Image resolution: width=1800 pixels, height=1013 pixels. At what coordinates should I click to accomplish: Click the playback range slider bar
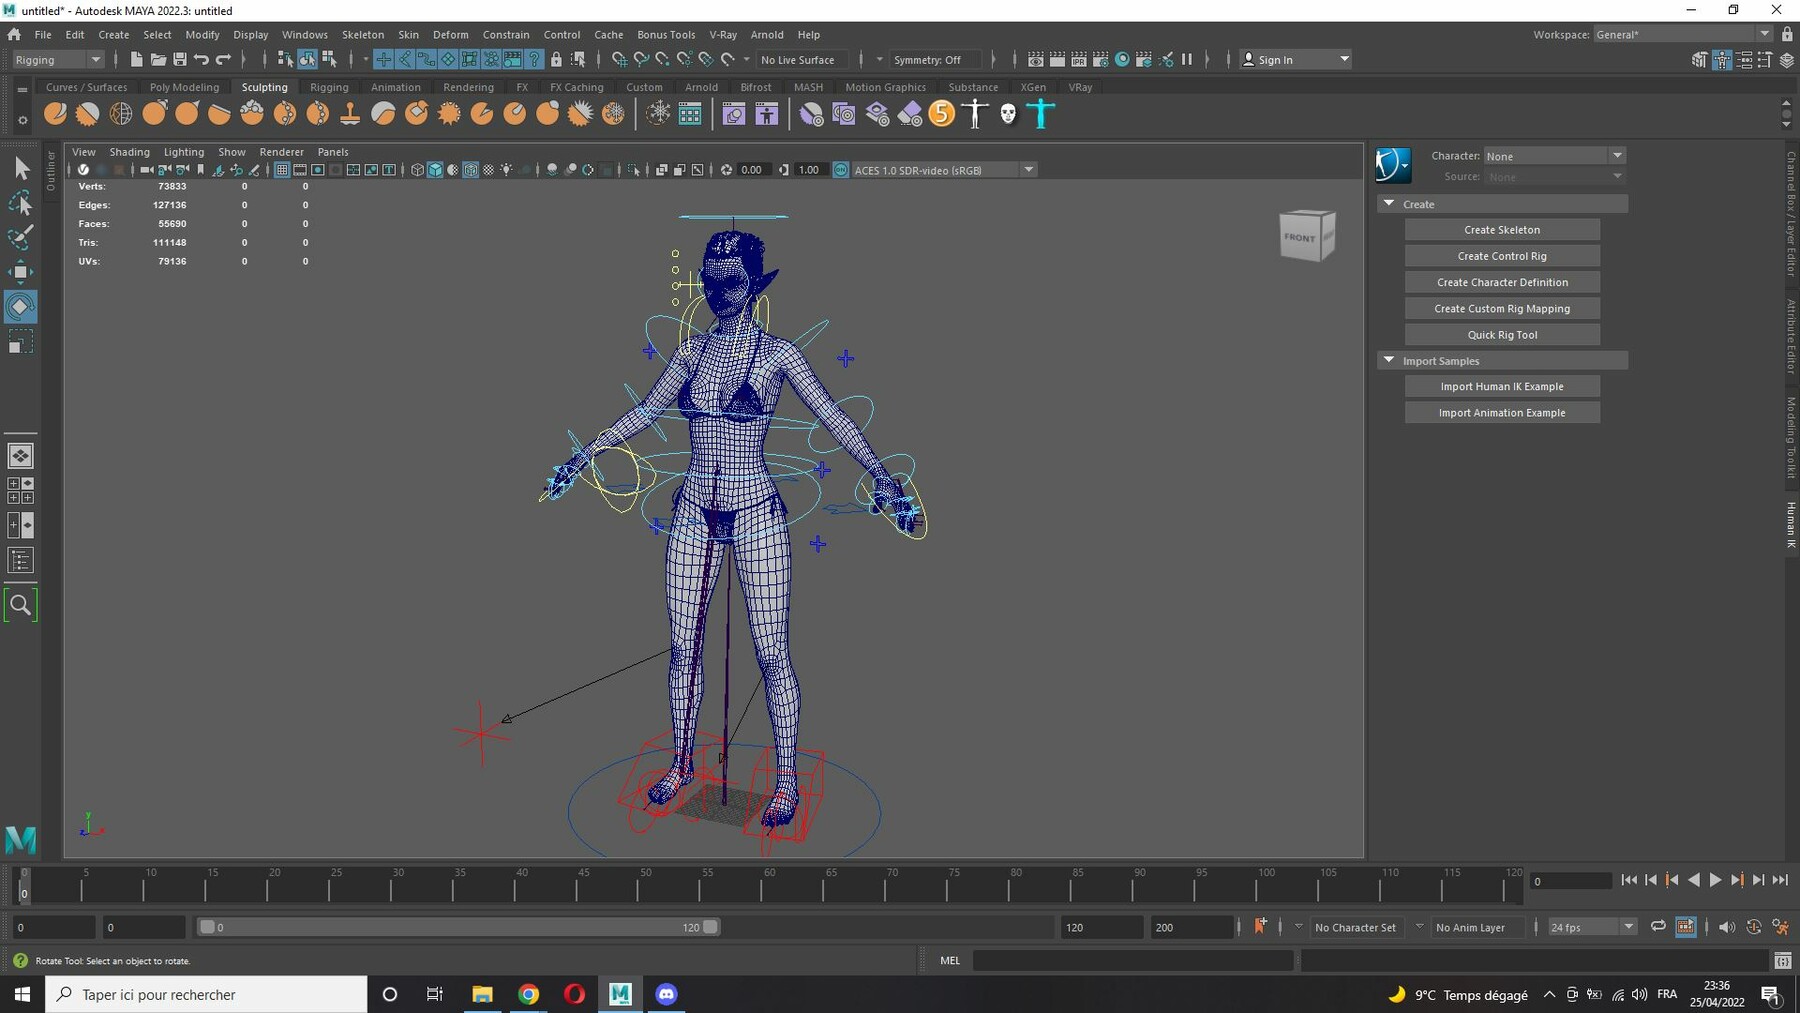point(458,927)
